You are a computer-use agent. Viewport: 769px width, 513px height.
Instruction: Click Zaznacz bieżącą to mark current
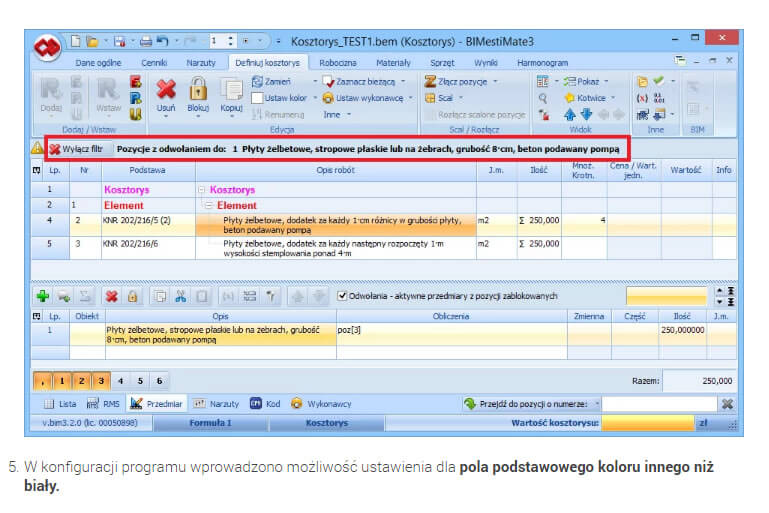point(359,81)
